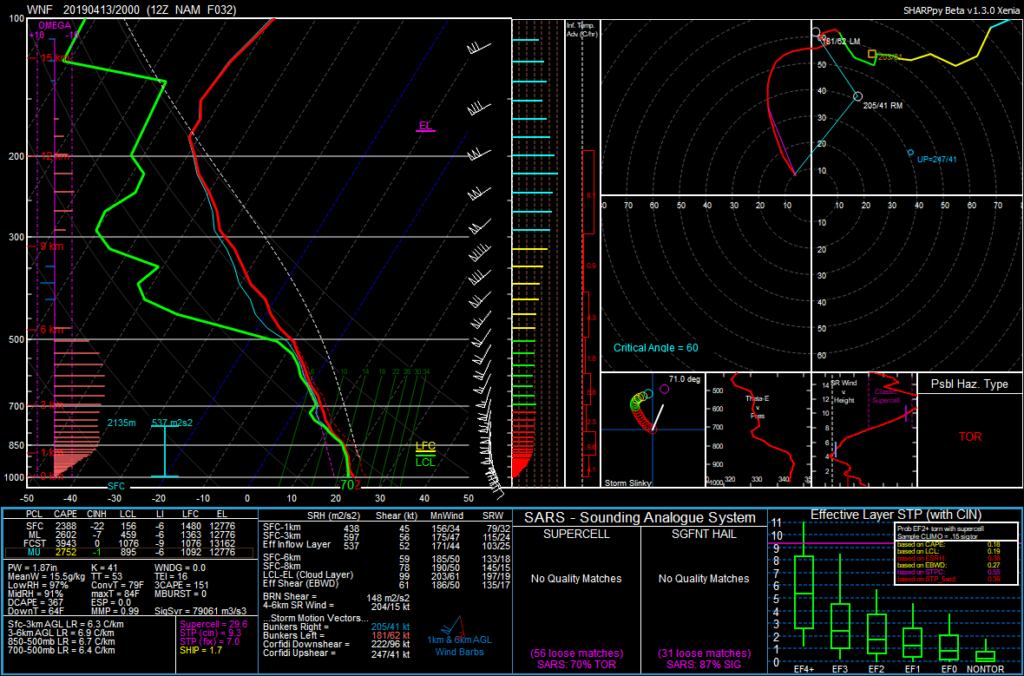Click the Corfidi upshear UP marker
Viewport: 1024px width, 676px height.
tap(910, 153)
